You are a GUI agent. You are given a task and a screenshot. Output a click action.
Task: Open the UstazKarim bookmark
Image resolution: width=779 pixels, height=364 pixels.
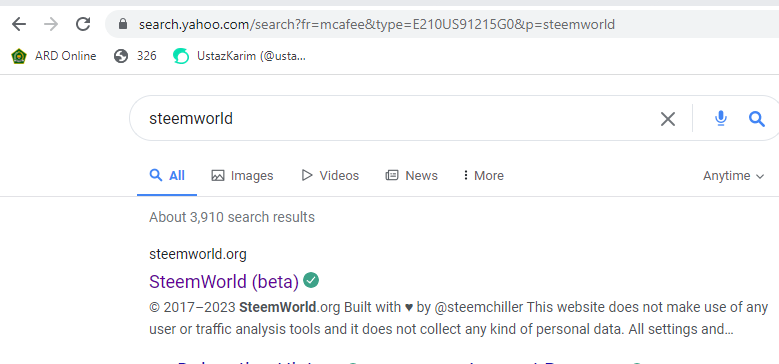point(239,56)
